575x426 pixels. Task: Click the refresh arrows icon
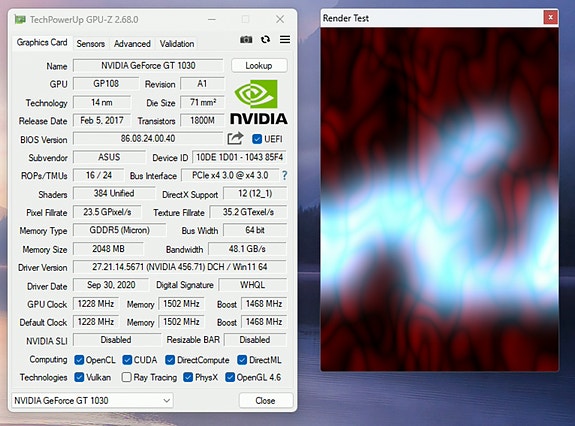[265, 39]
